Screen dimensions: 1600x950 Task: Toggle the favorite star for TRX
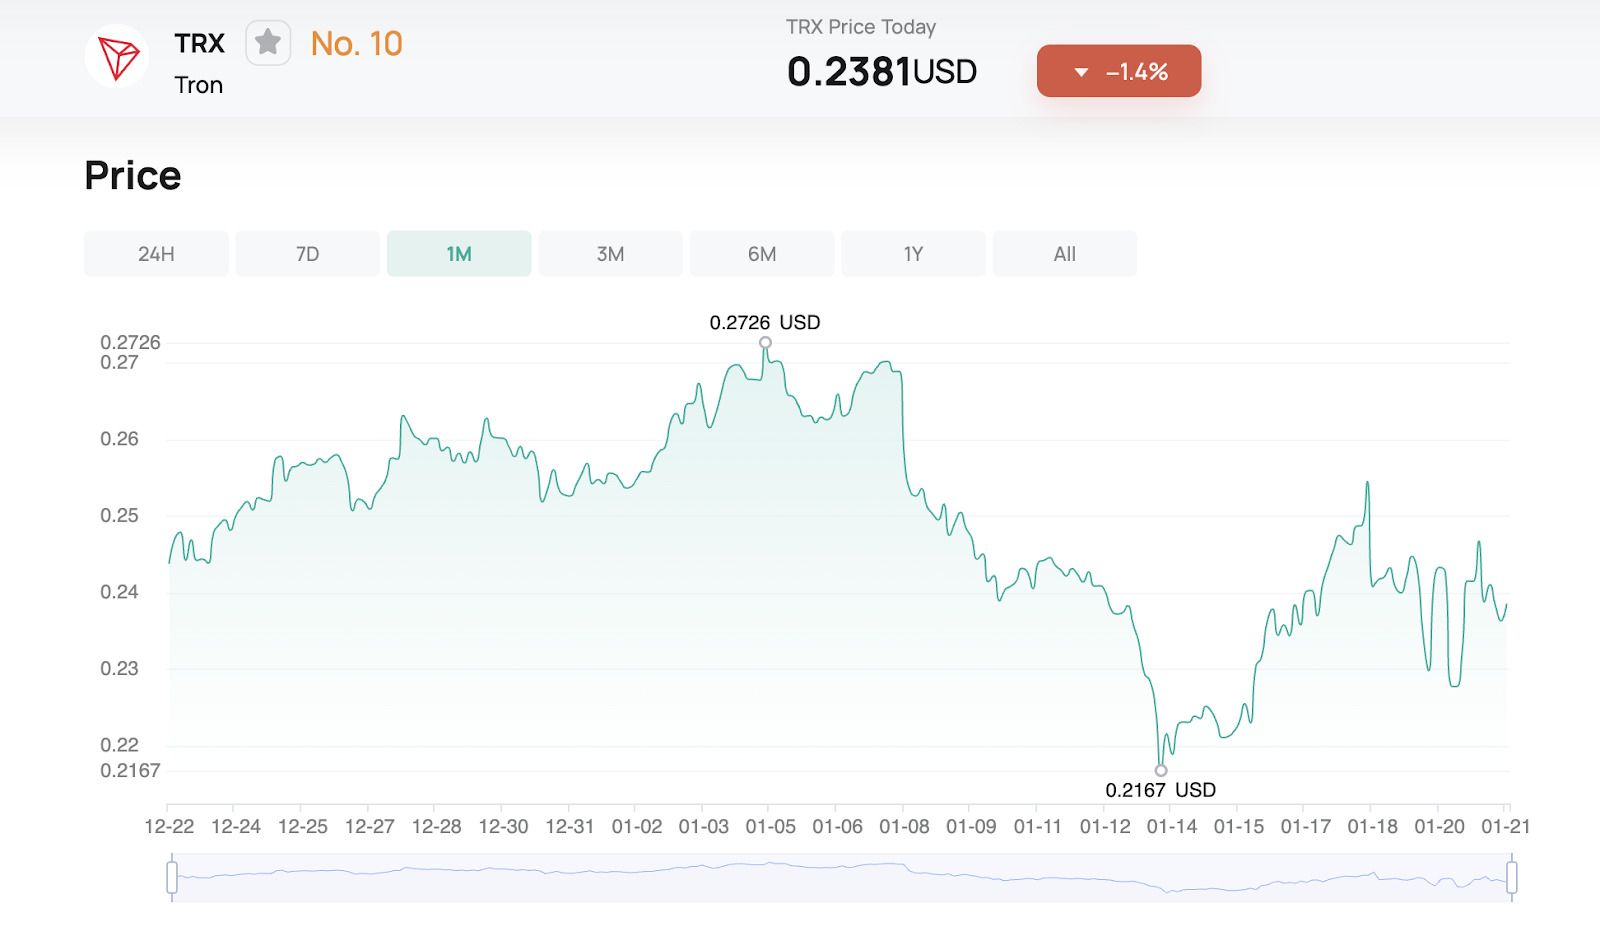click(268, 43)
